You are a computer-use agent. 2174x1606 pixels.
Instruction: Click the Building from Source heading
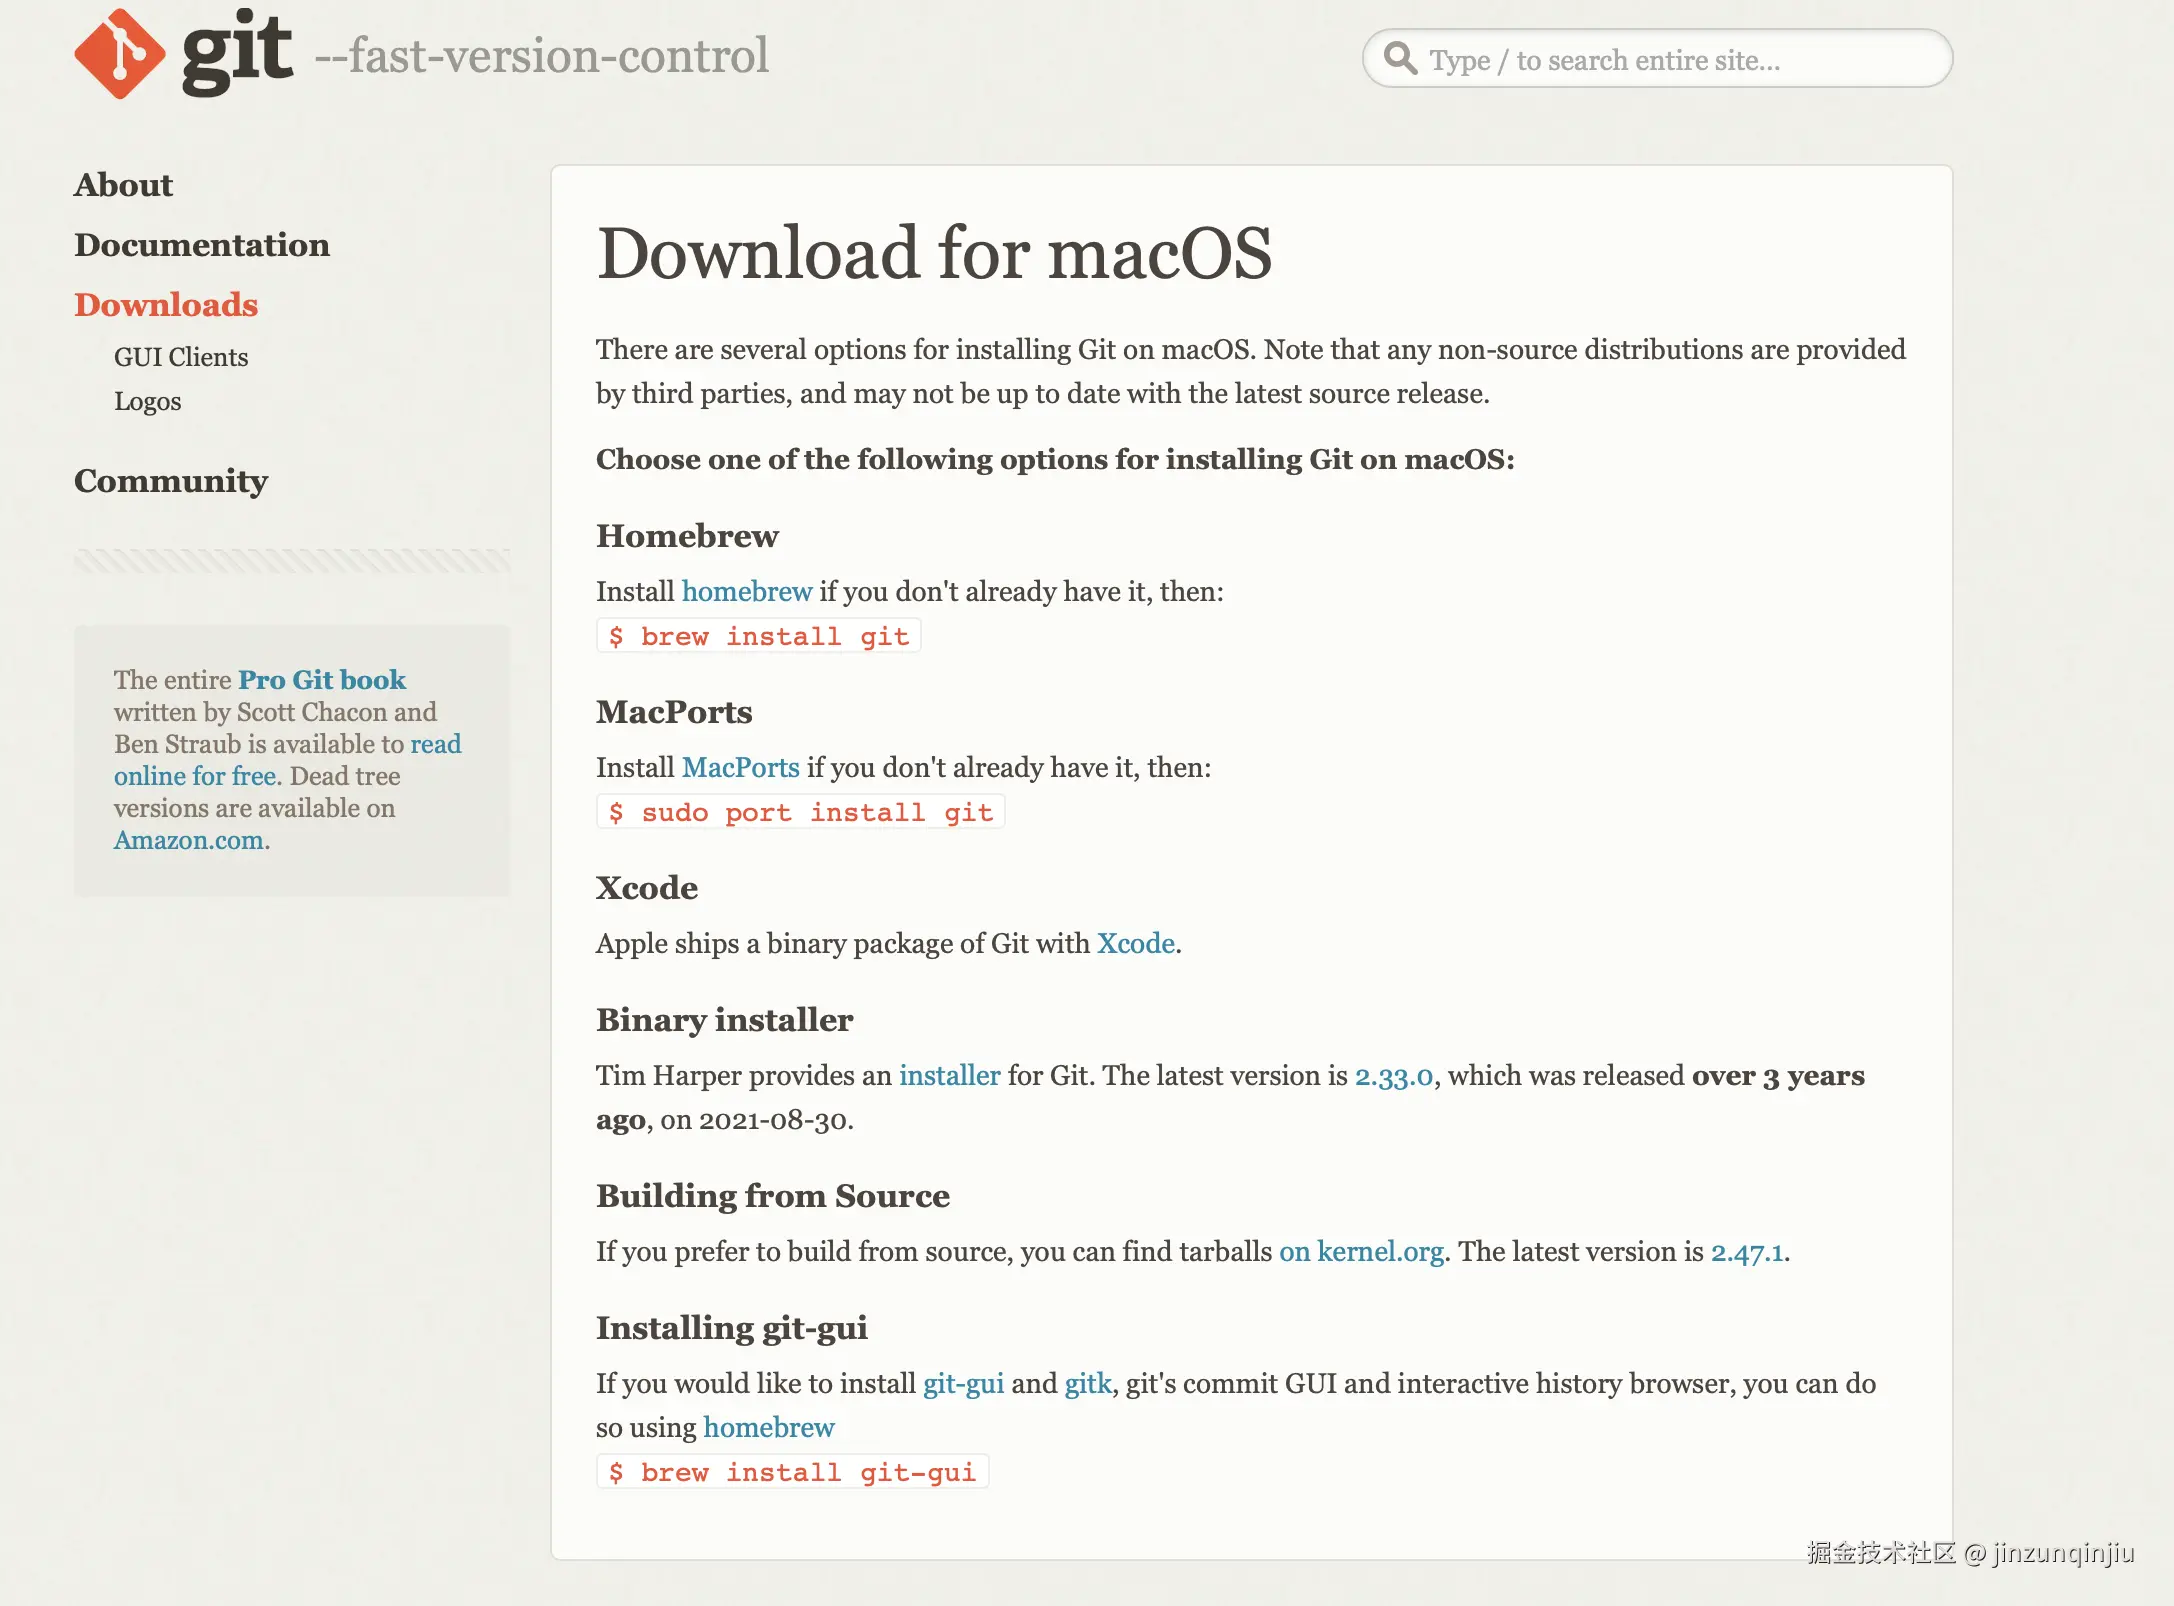[x=773, y=1196]
